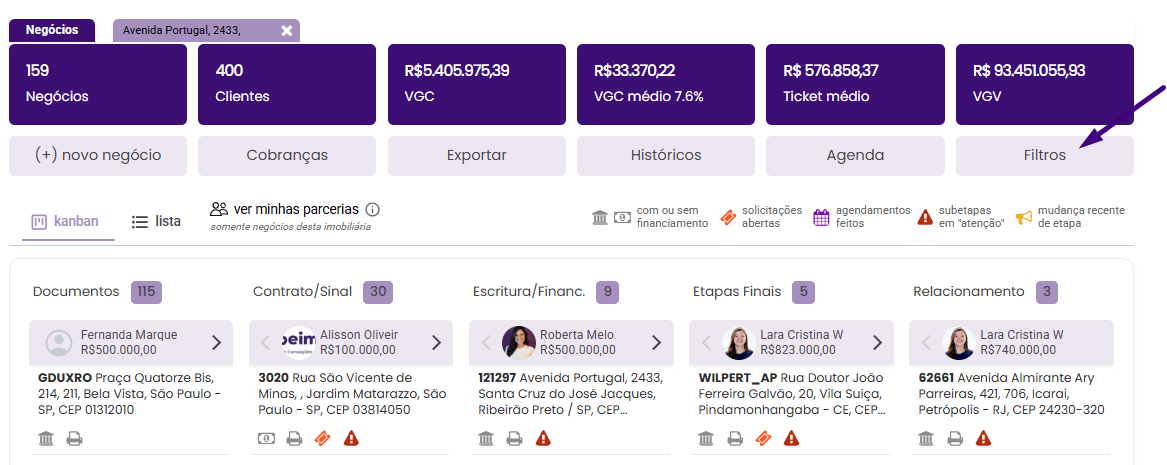
Task: Click the money icon on card 3020
Action: [x=266, y=438]
